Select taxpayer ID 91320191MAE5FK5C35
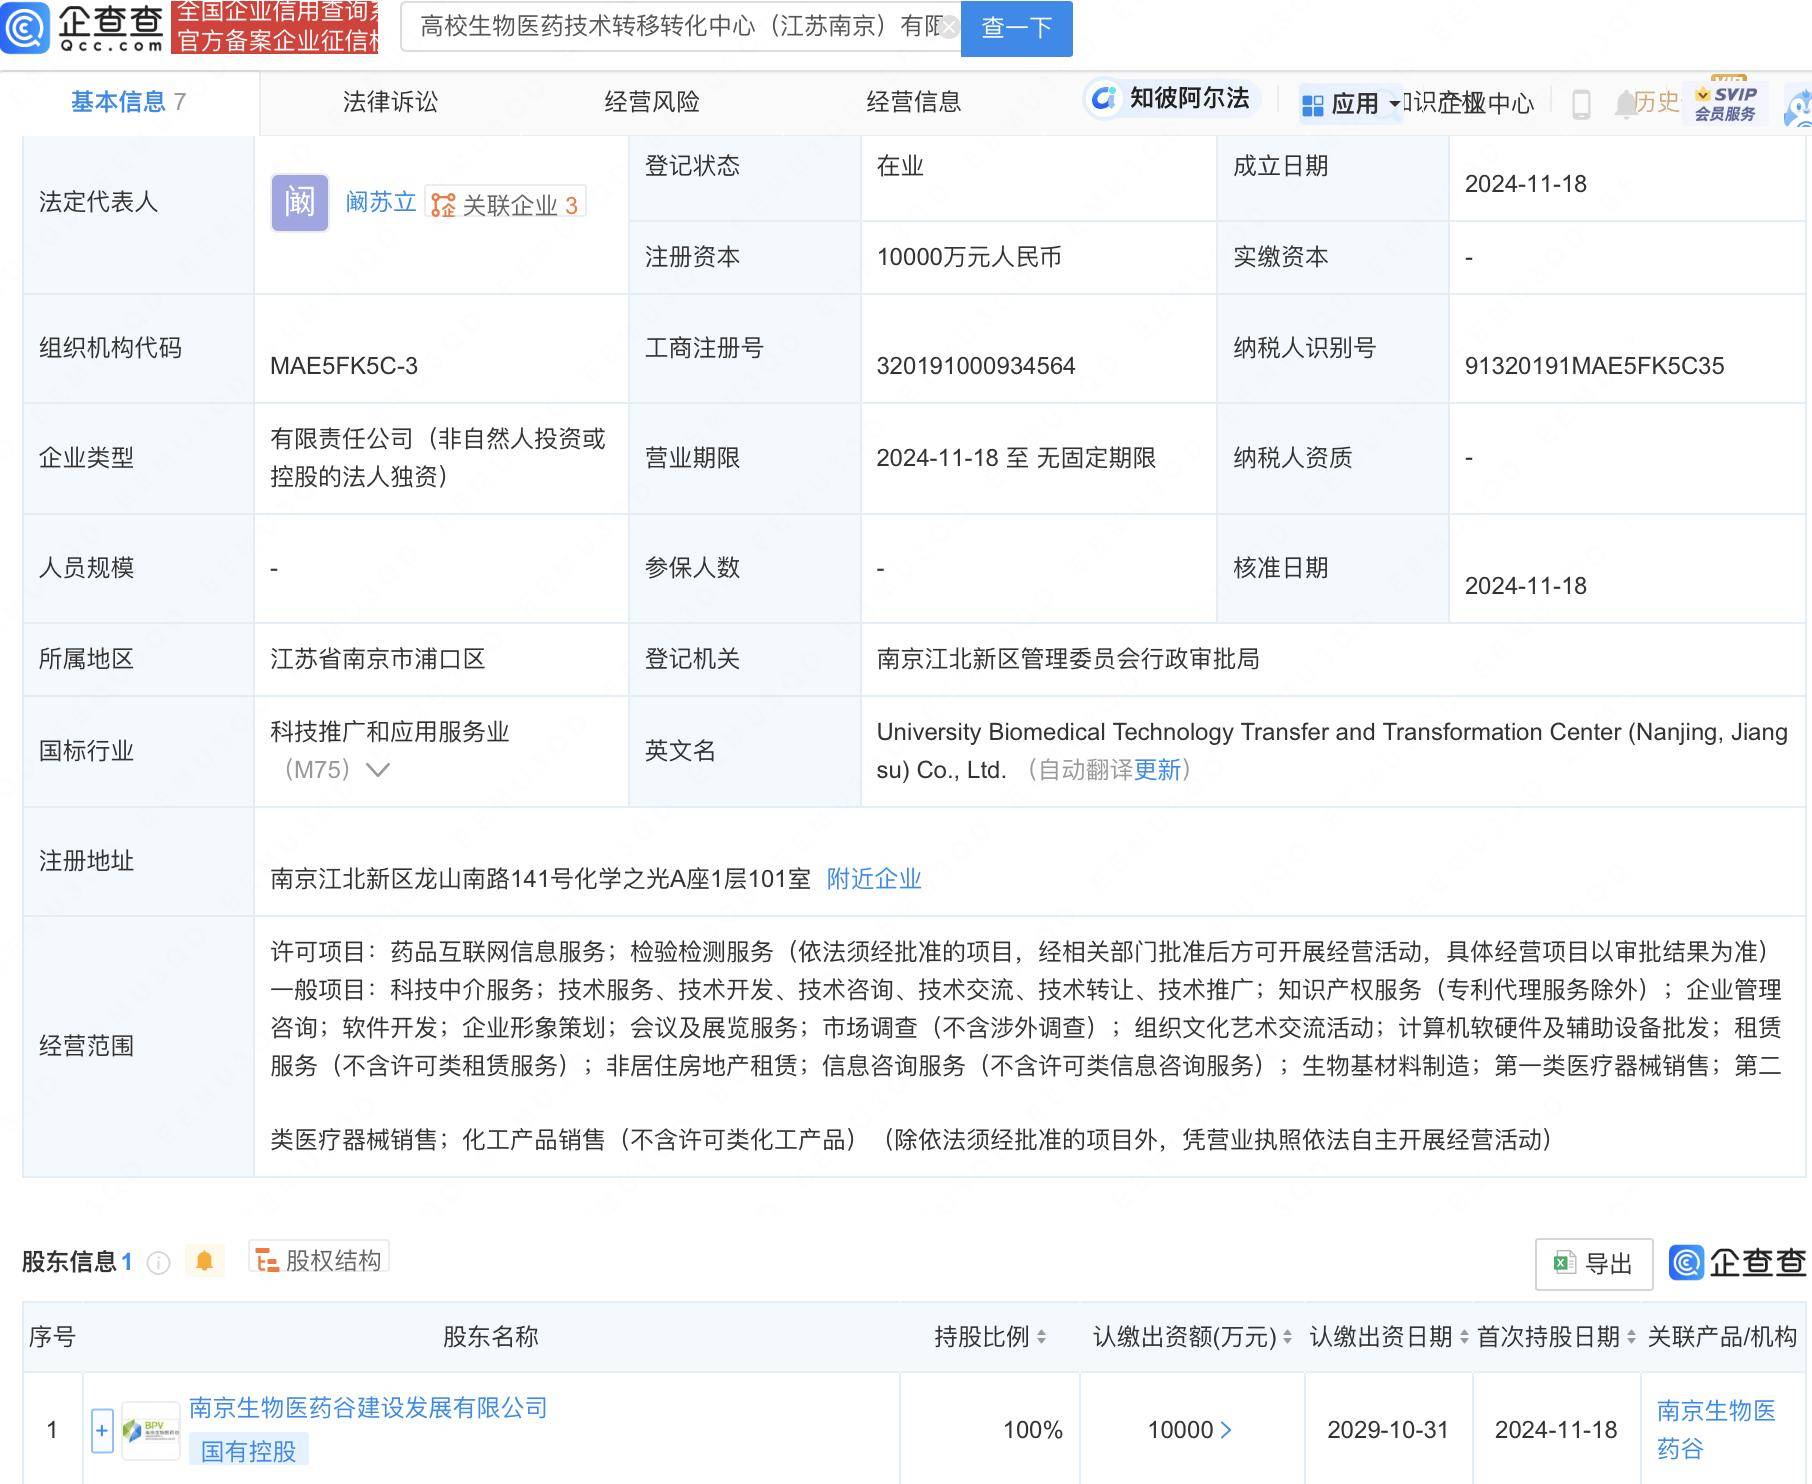This screenshot has height=1484, width=1812. tap(1594, 366)
